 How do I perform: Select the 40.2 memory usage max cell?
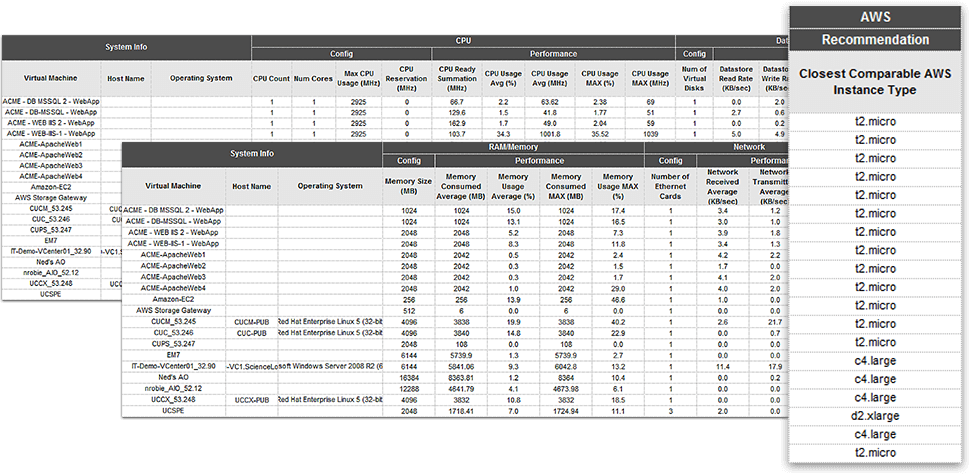point(619,321)
